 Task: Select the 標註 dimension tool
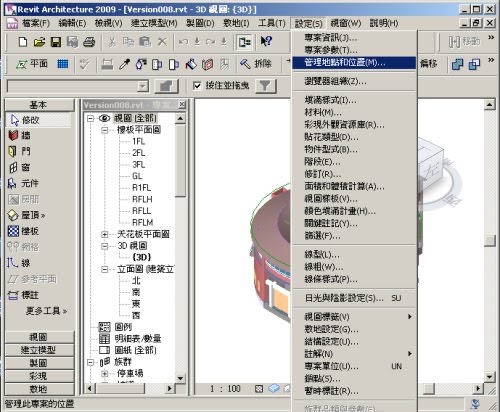coord(23,295)
